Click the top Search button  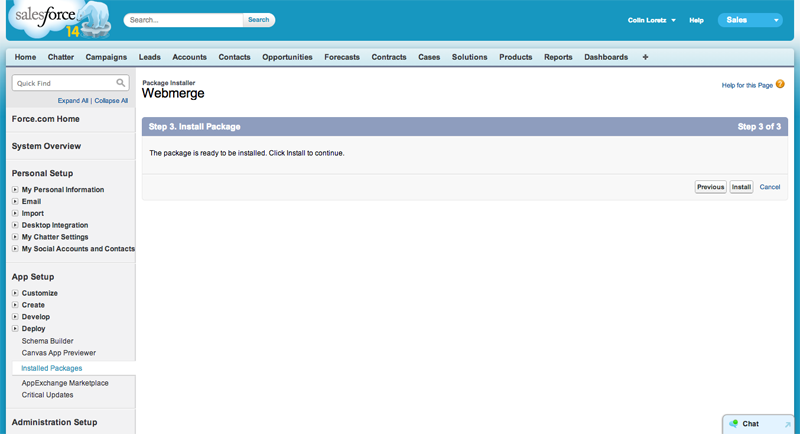coord(259,20)
